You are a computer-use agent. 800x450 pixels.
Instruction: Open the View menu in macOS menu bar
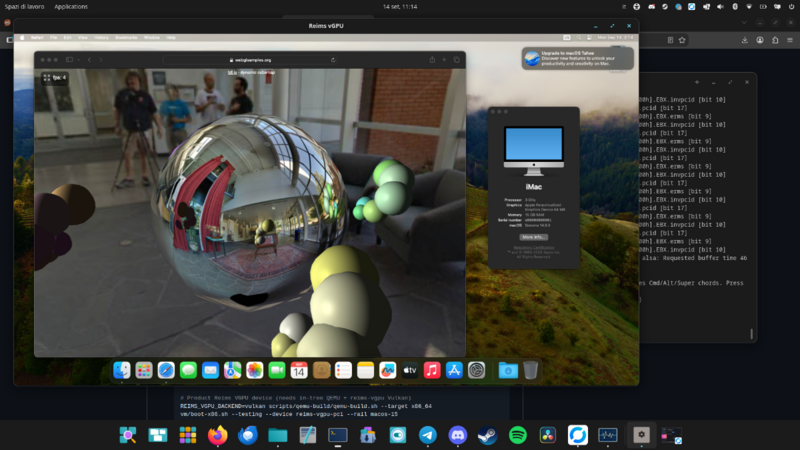[x=83, y=38]
